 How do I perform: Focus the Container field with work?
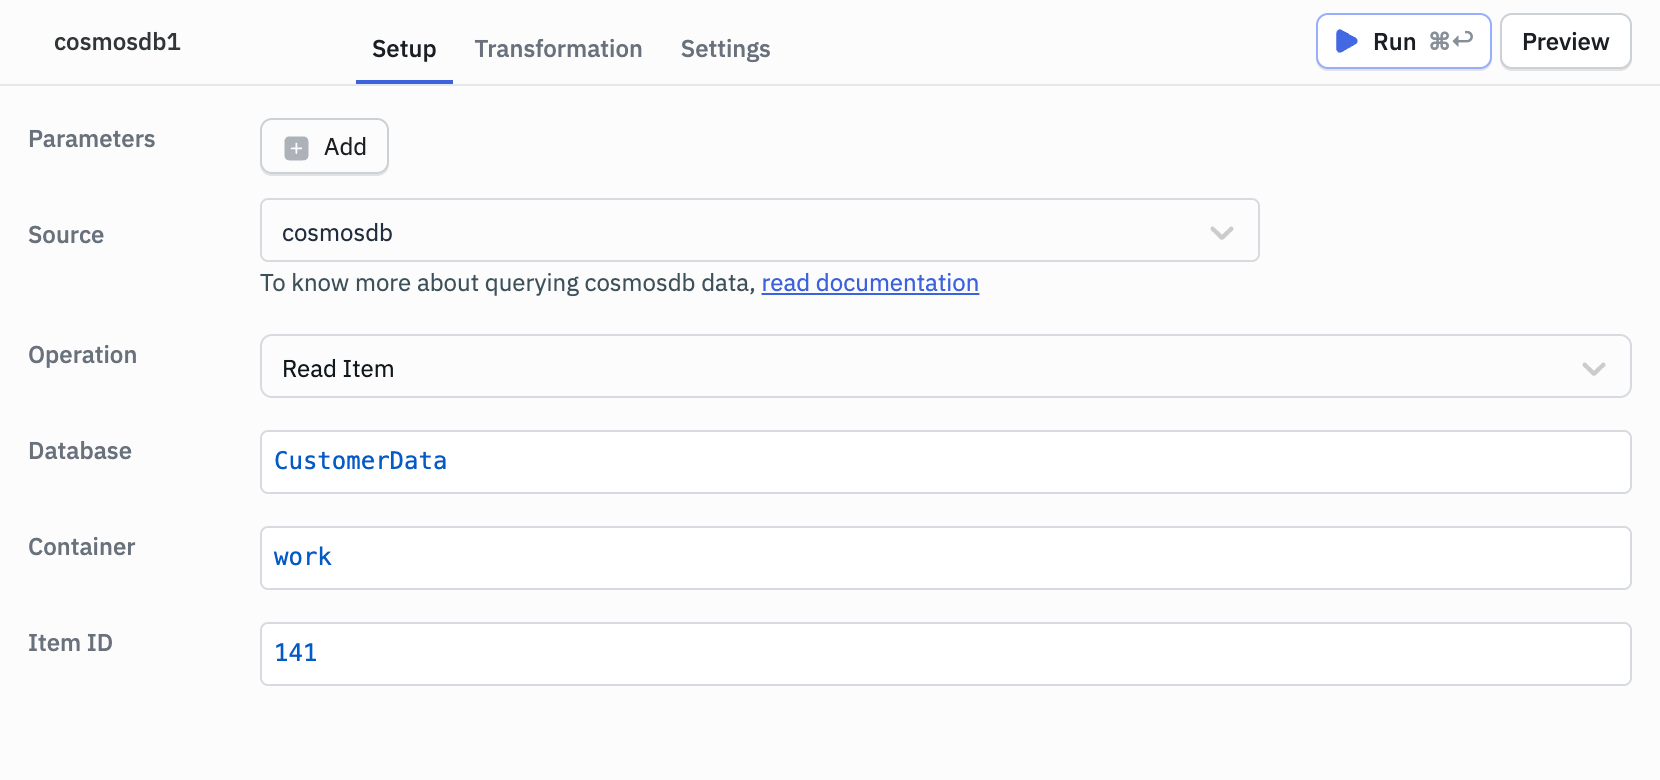coord(945,558)
